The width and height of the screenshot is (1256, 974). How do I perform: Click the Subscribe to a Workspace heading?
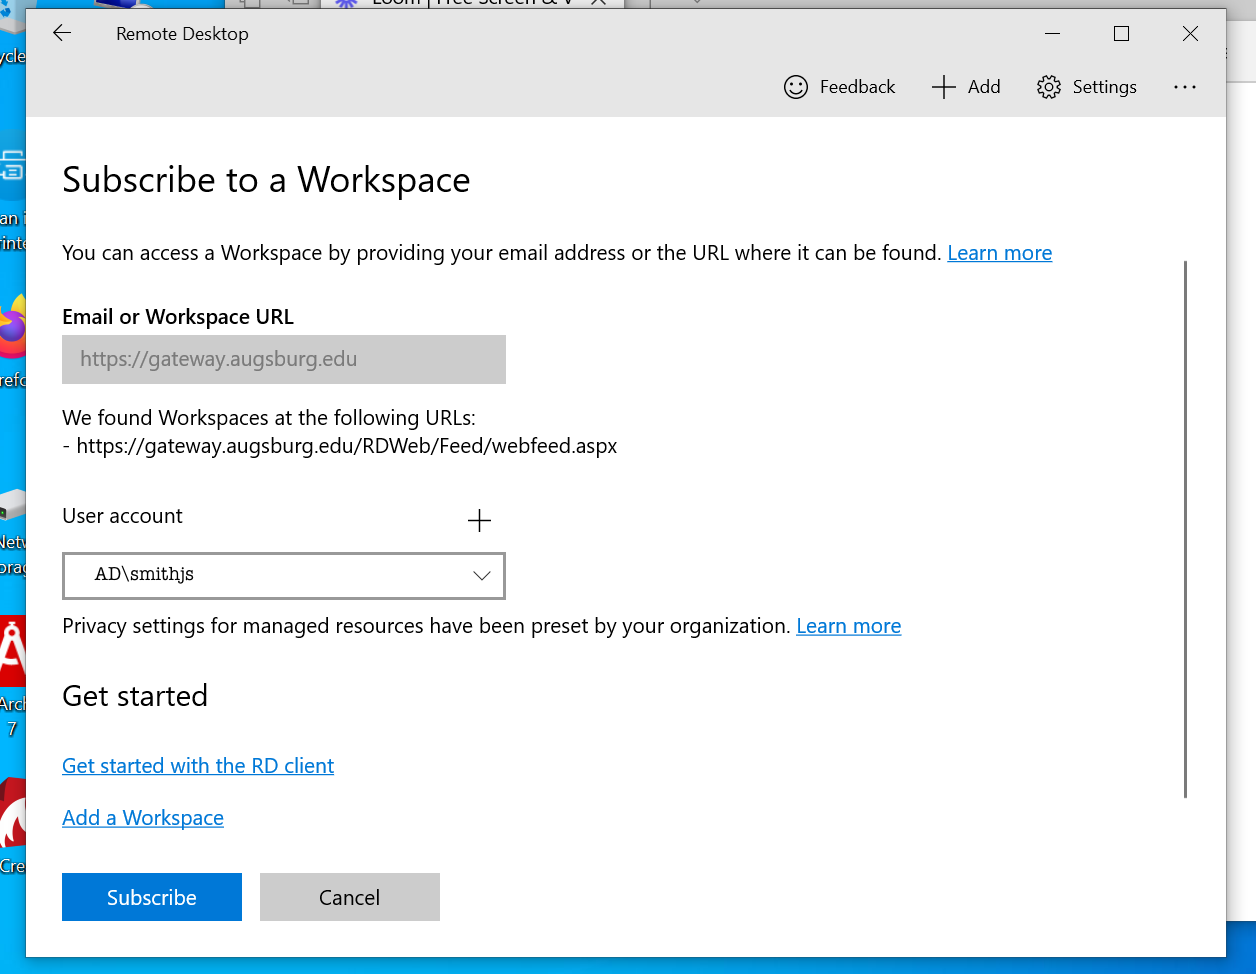pyautogui.click(x=266, y=180)
